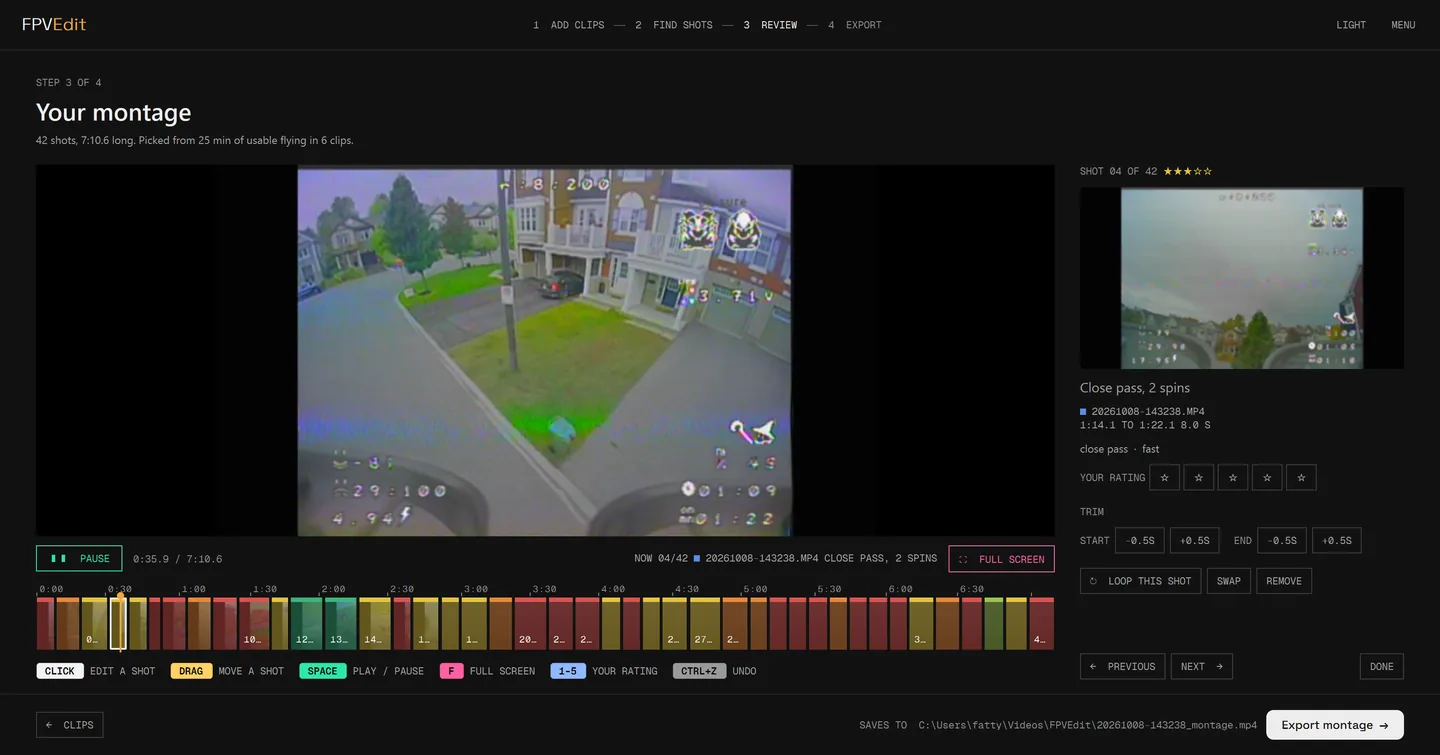Select red timeline shot labeled 20
Screen dimensions: 1440x755
[x=530, y=624]
